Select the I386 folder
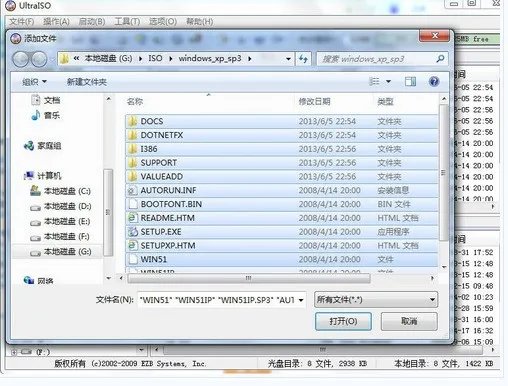Image resolution: width=508 pixels, height=386 pixels. tap(281, 149)
